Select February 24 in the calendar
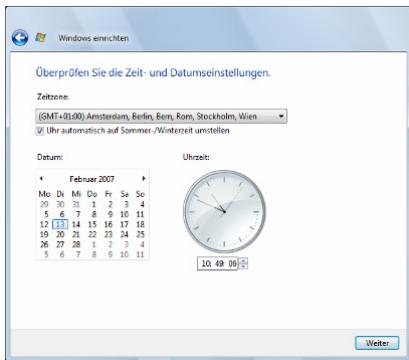The width and height of the screenshot is (409, 360). pos(124,234)
